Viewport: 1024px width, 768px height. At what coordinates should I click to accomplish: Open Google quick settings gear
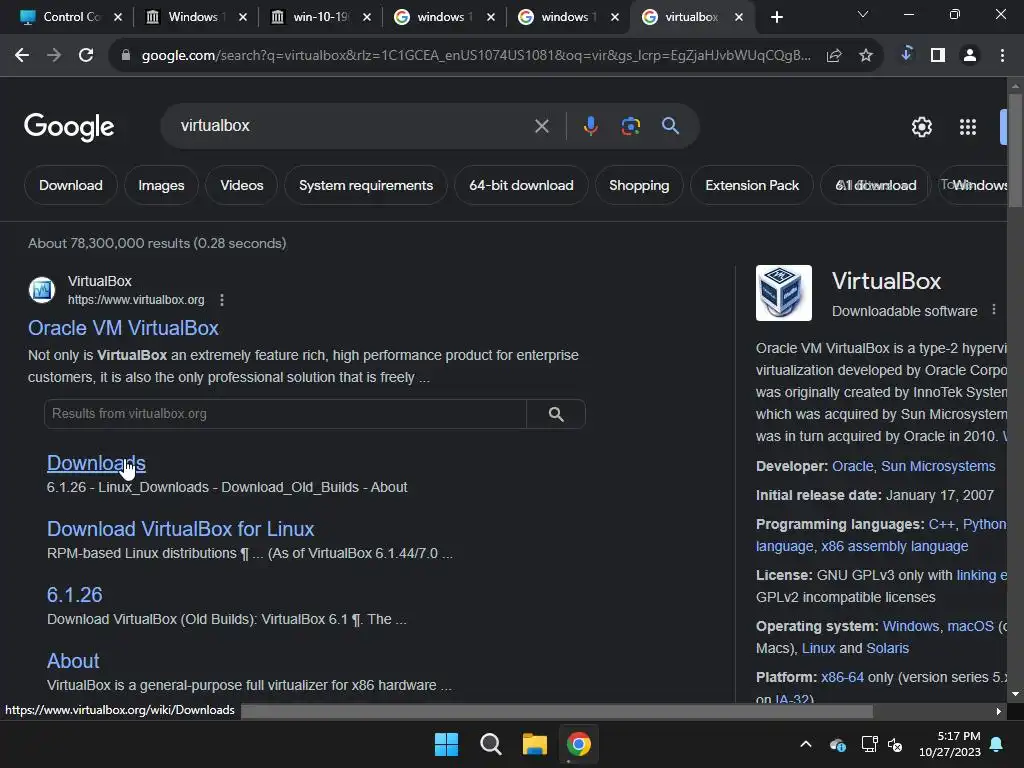(921, 127)
